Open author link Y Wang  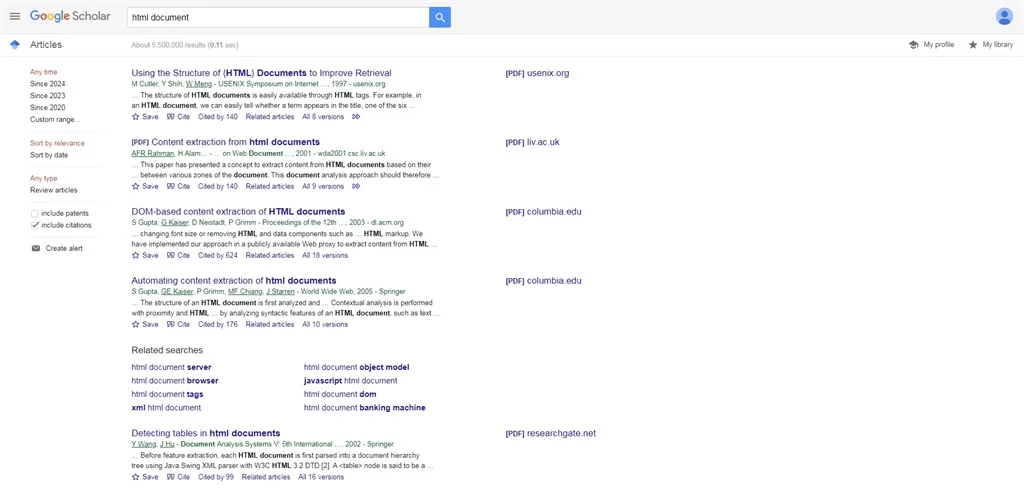click(x=144, y=444)
